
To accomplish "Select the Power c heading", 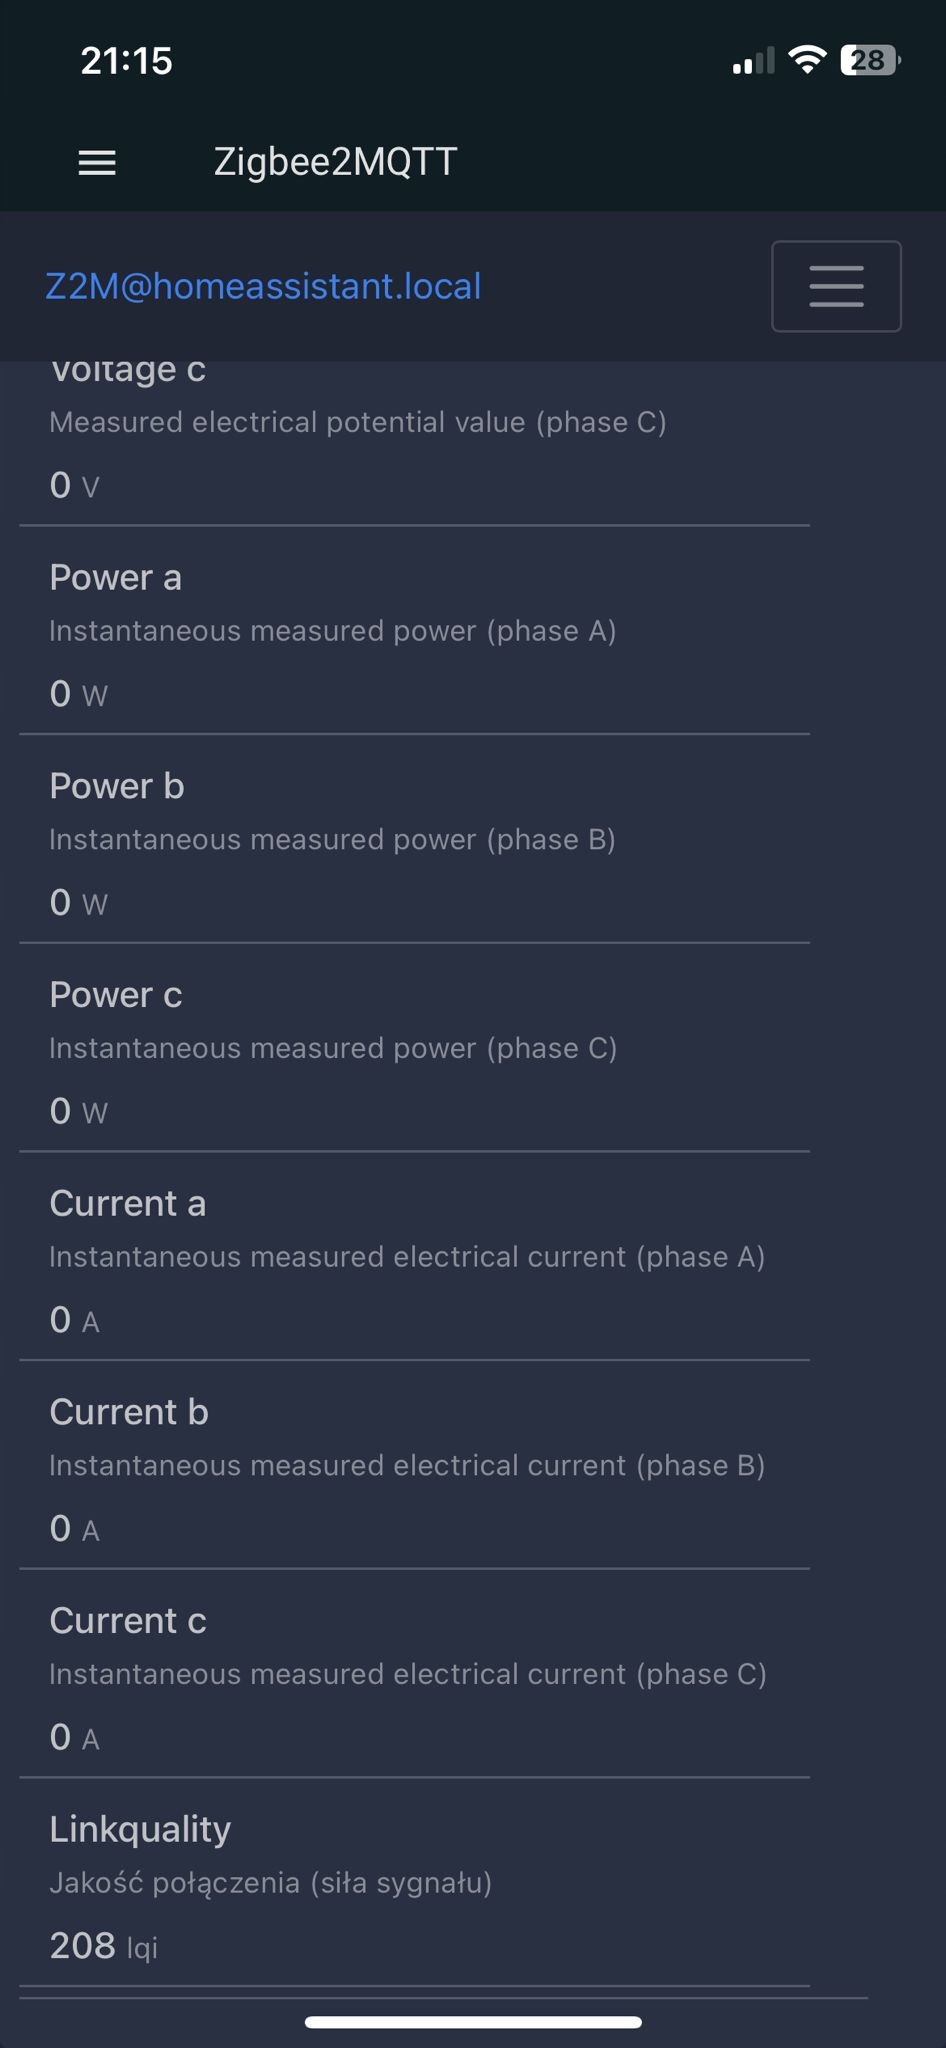I will click(x=116, y=995).
